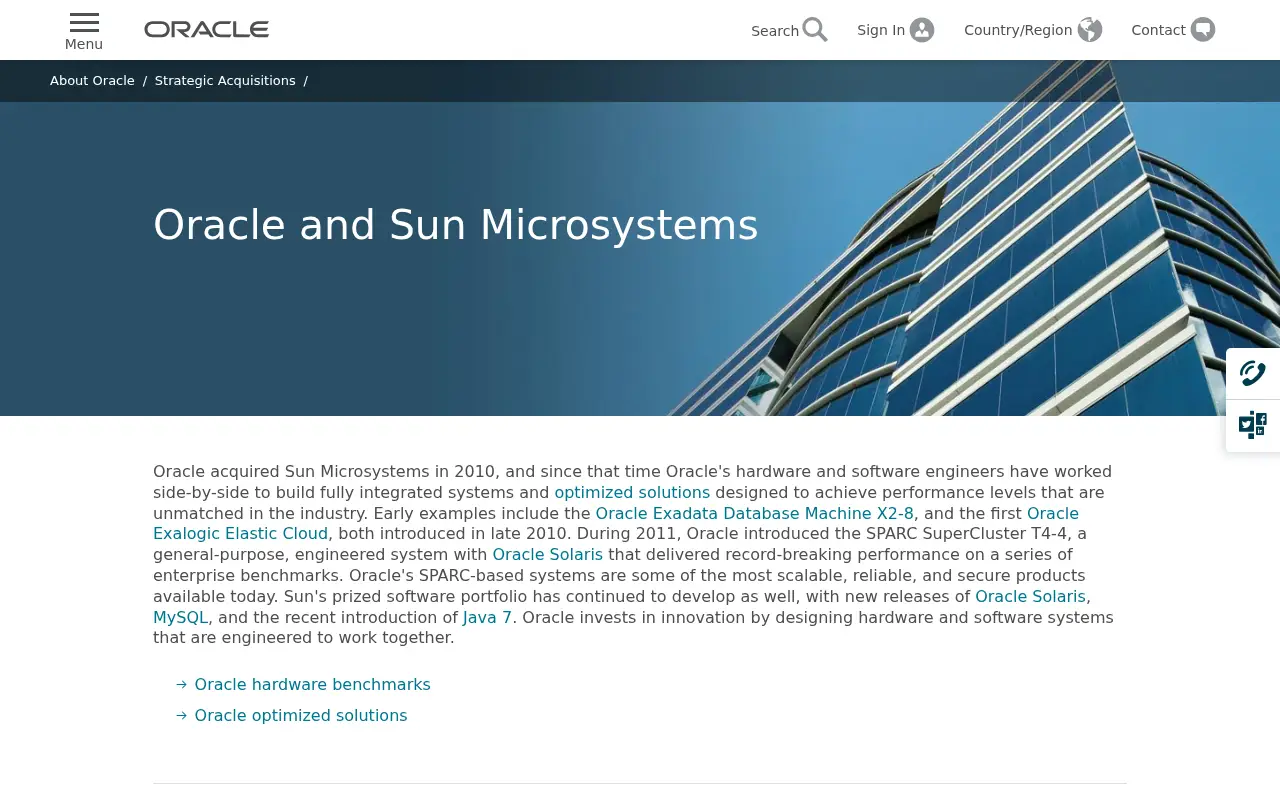Click the Sign In text
Viewport: 1280px width, 800px height.
tap(881, 30)
